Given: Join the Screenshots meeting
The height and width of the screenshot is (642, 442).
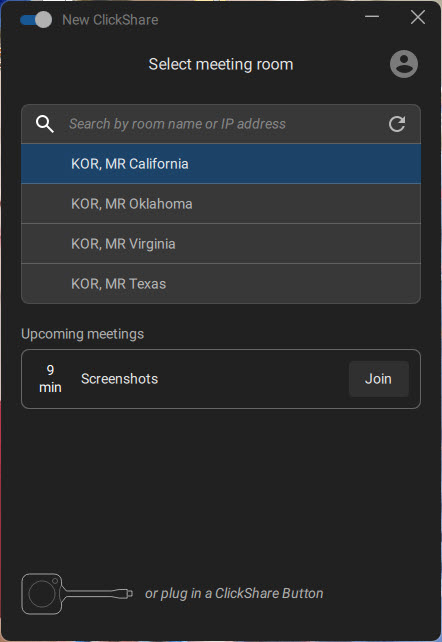Looking at the screenshot, I should [379, 379].
